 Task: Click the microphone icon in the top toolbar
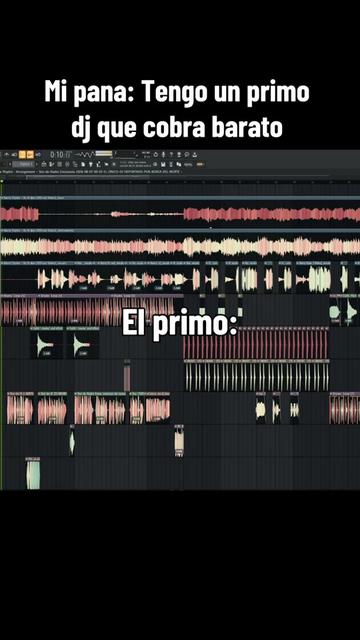164,154
